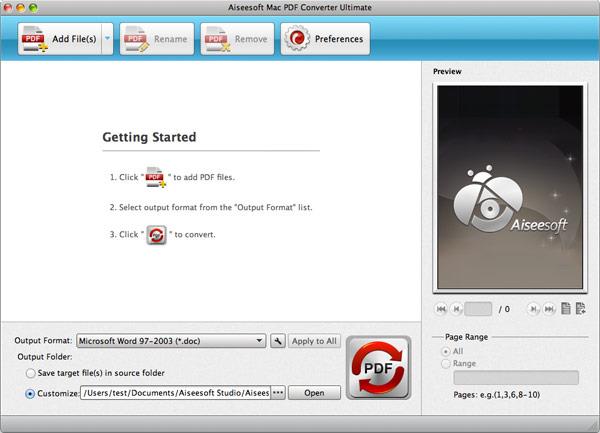Open Preferences
600x433 pixels.
(x=325, y=39)
